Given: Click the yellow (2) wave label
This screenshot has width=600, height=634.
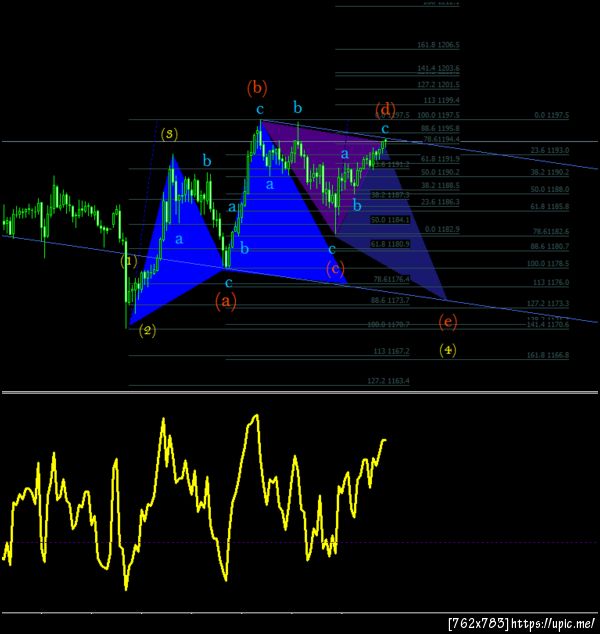Looking at the screenshot, I should [x=147, y=331].
